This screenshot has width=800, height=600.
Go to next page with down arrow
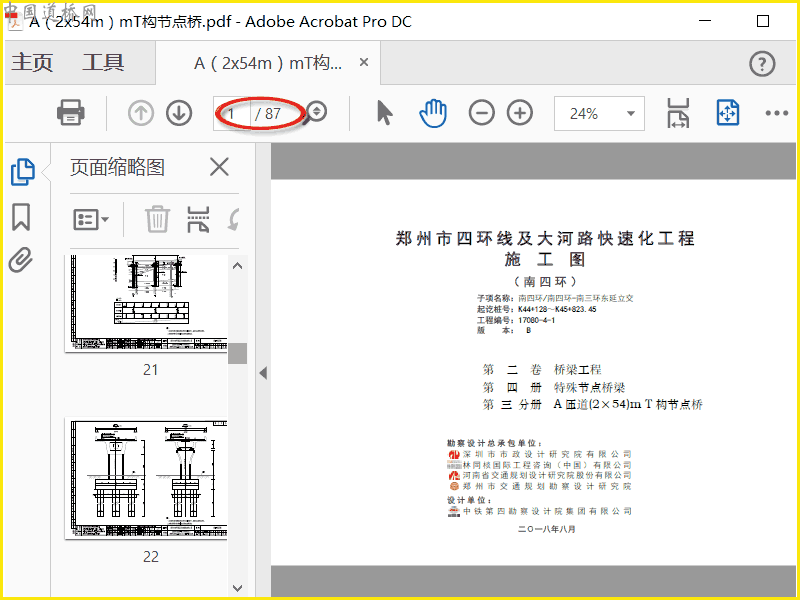pyautogui.click(x=179, y=113)
